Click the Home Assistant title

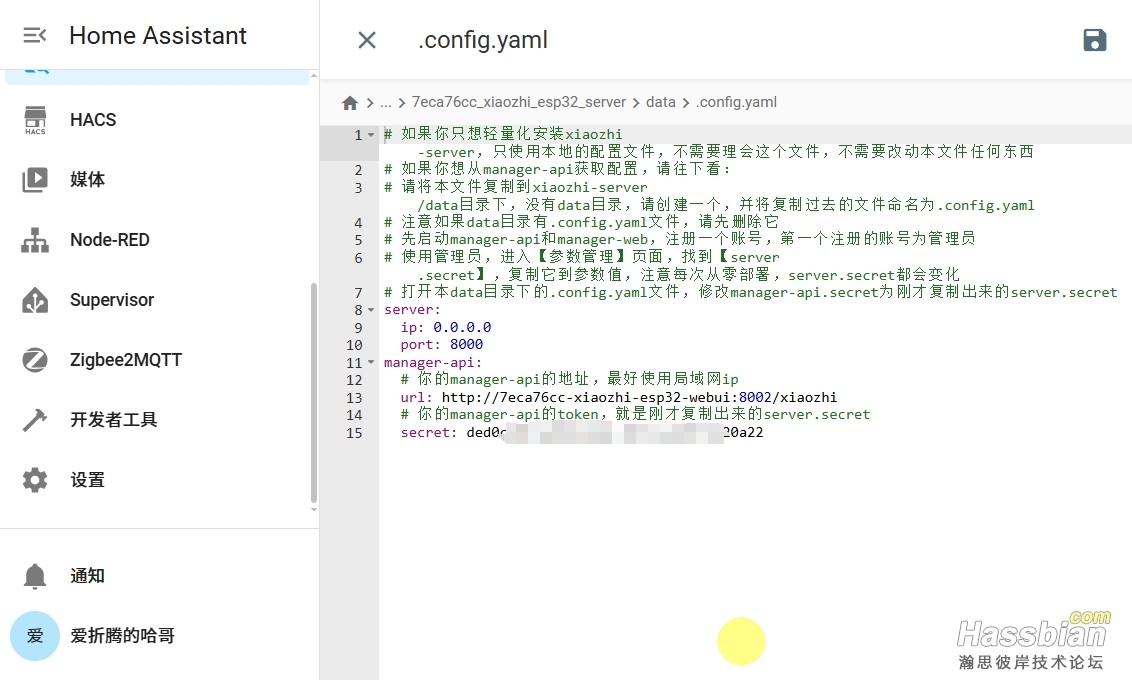click(158, 35)
